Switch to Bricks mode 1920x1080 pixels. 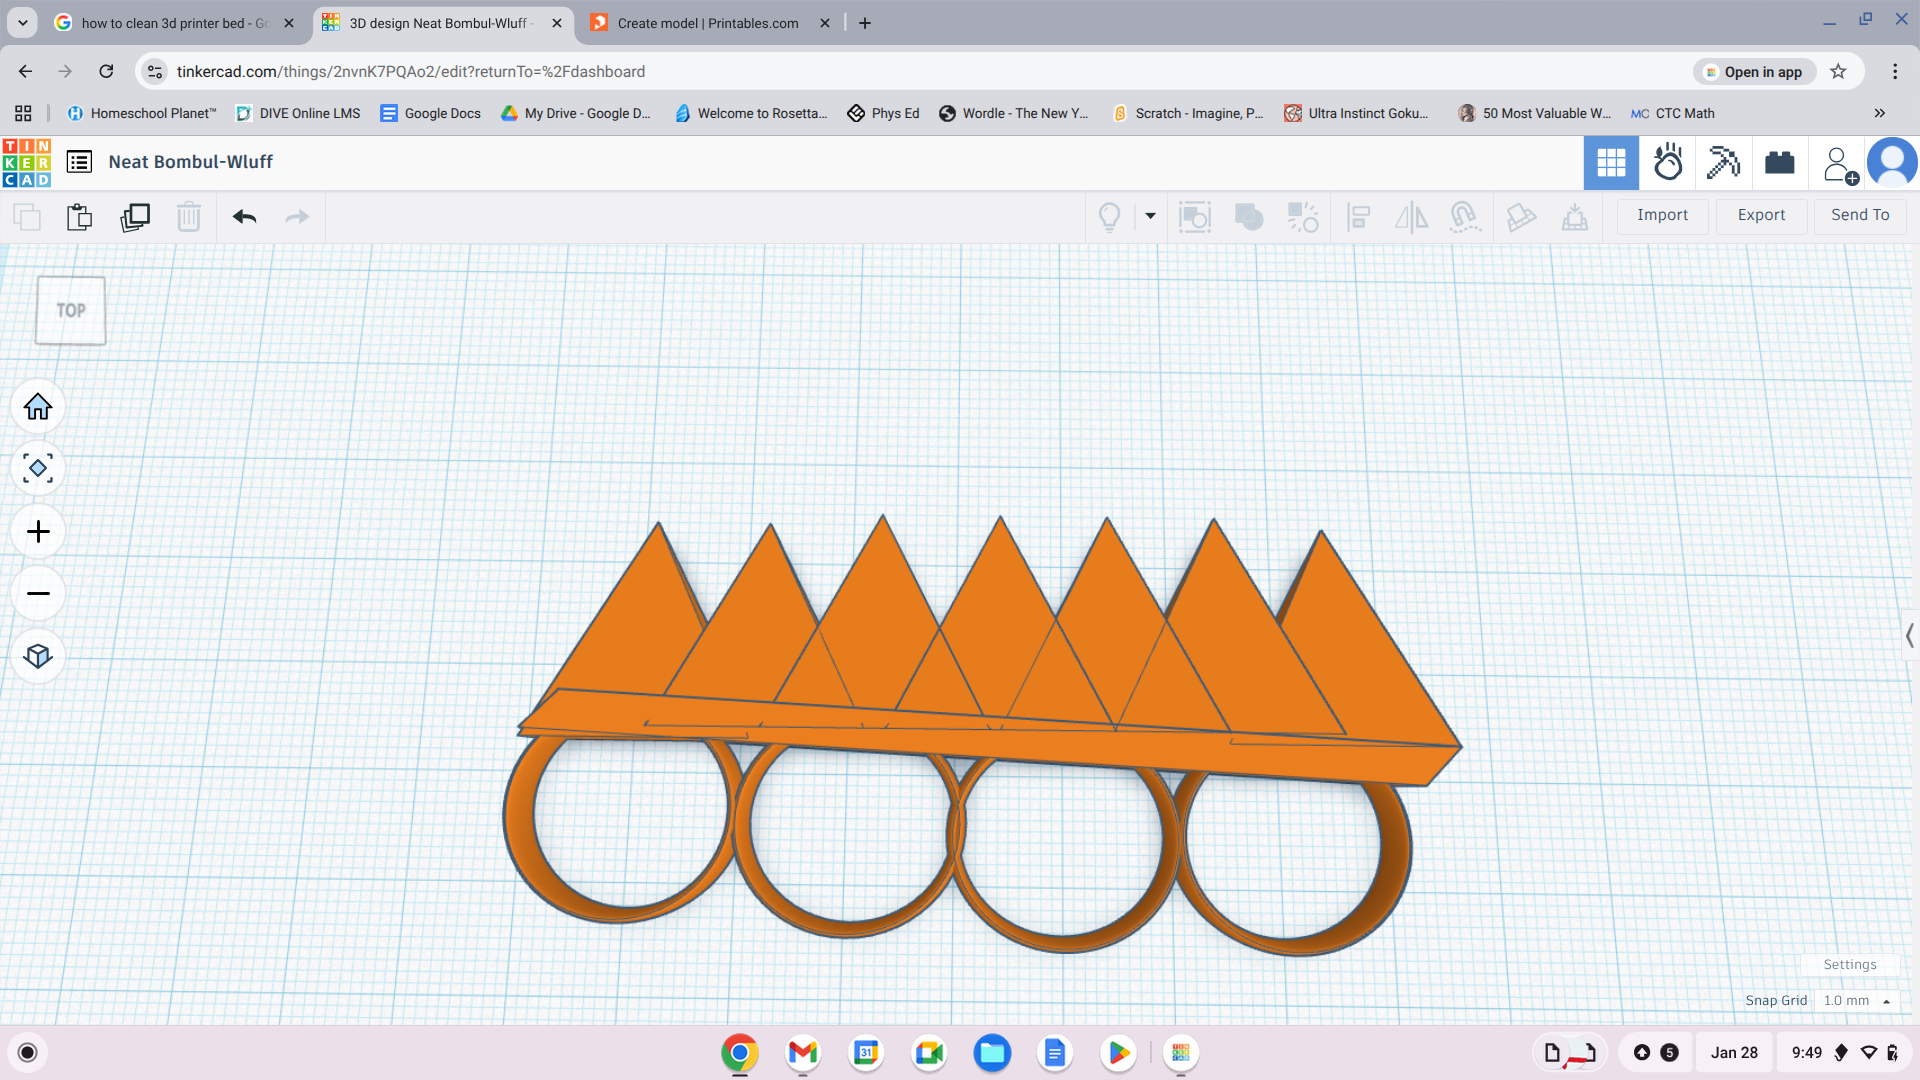(1780, 162)
